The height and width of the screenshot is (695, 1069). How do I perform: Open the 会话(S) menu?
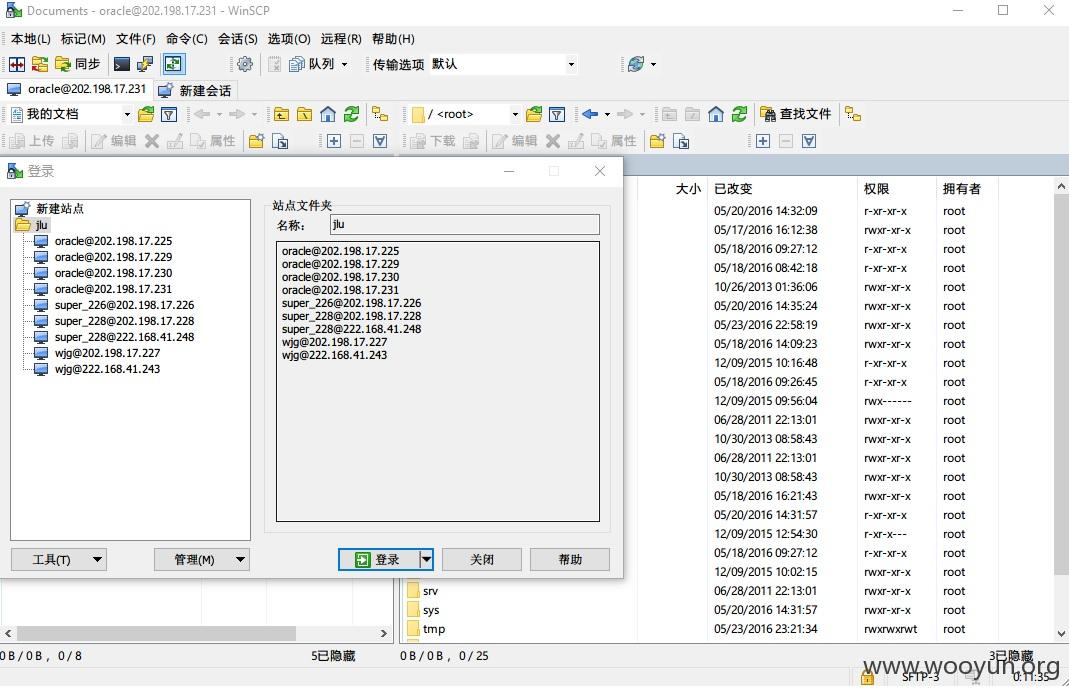pos(238,39)
